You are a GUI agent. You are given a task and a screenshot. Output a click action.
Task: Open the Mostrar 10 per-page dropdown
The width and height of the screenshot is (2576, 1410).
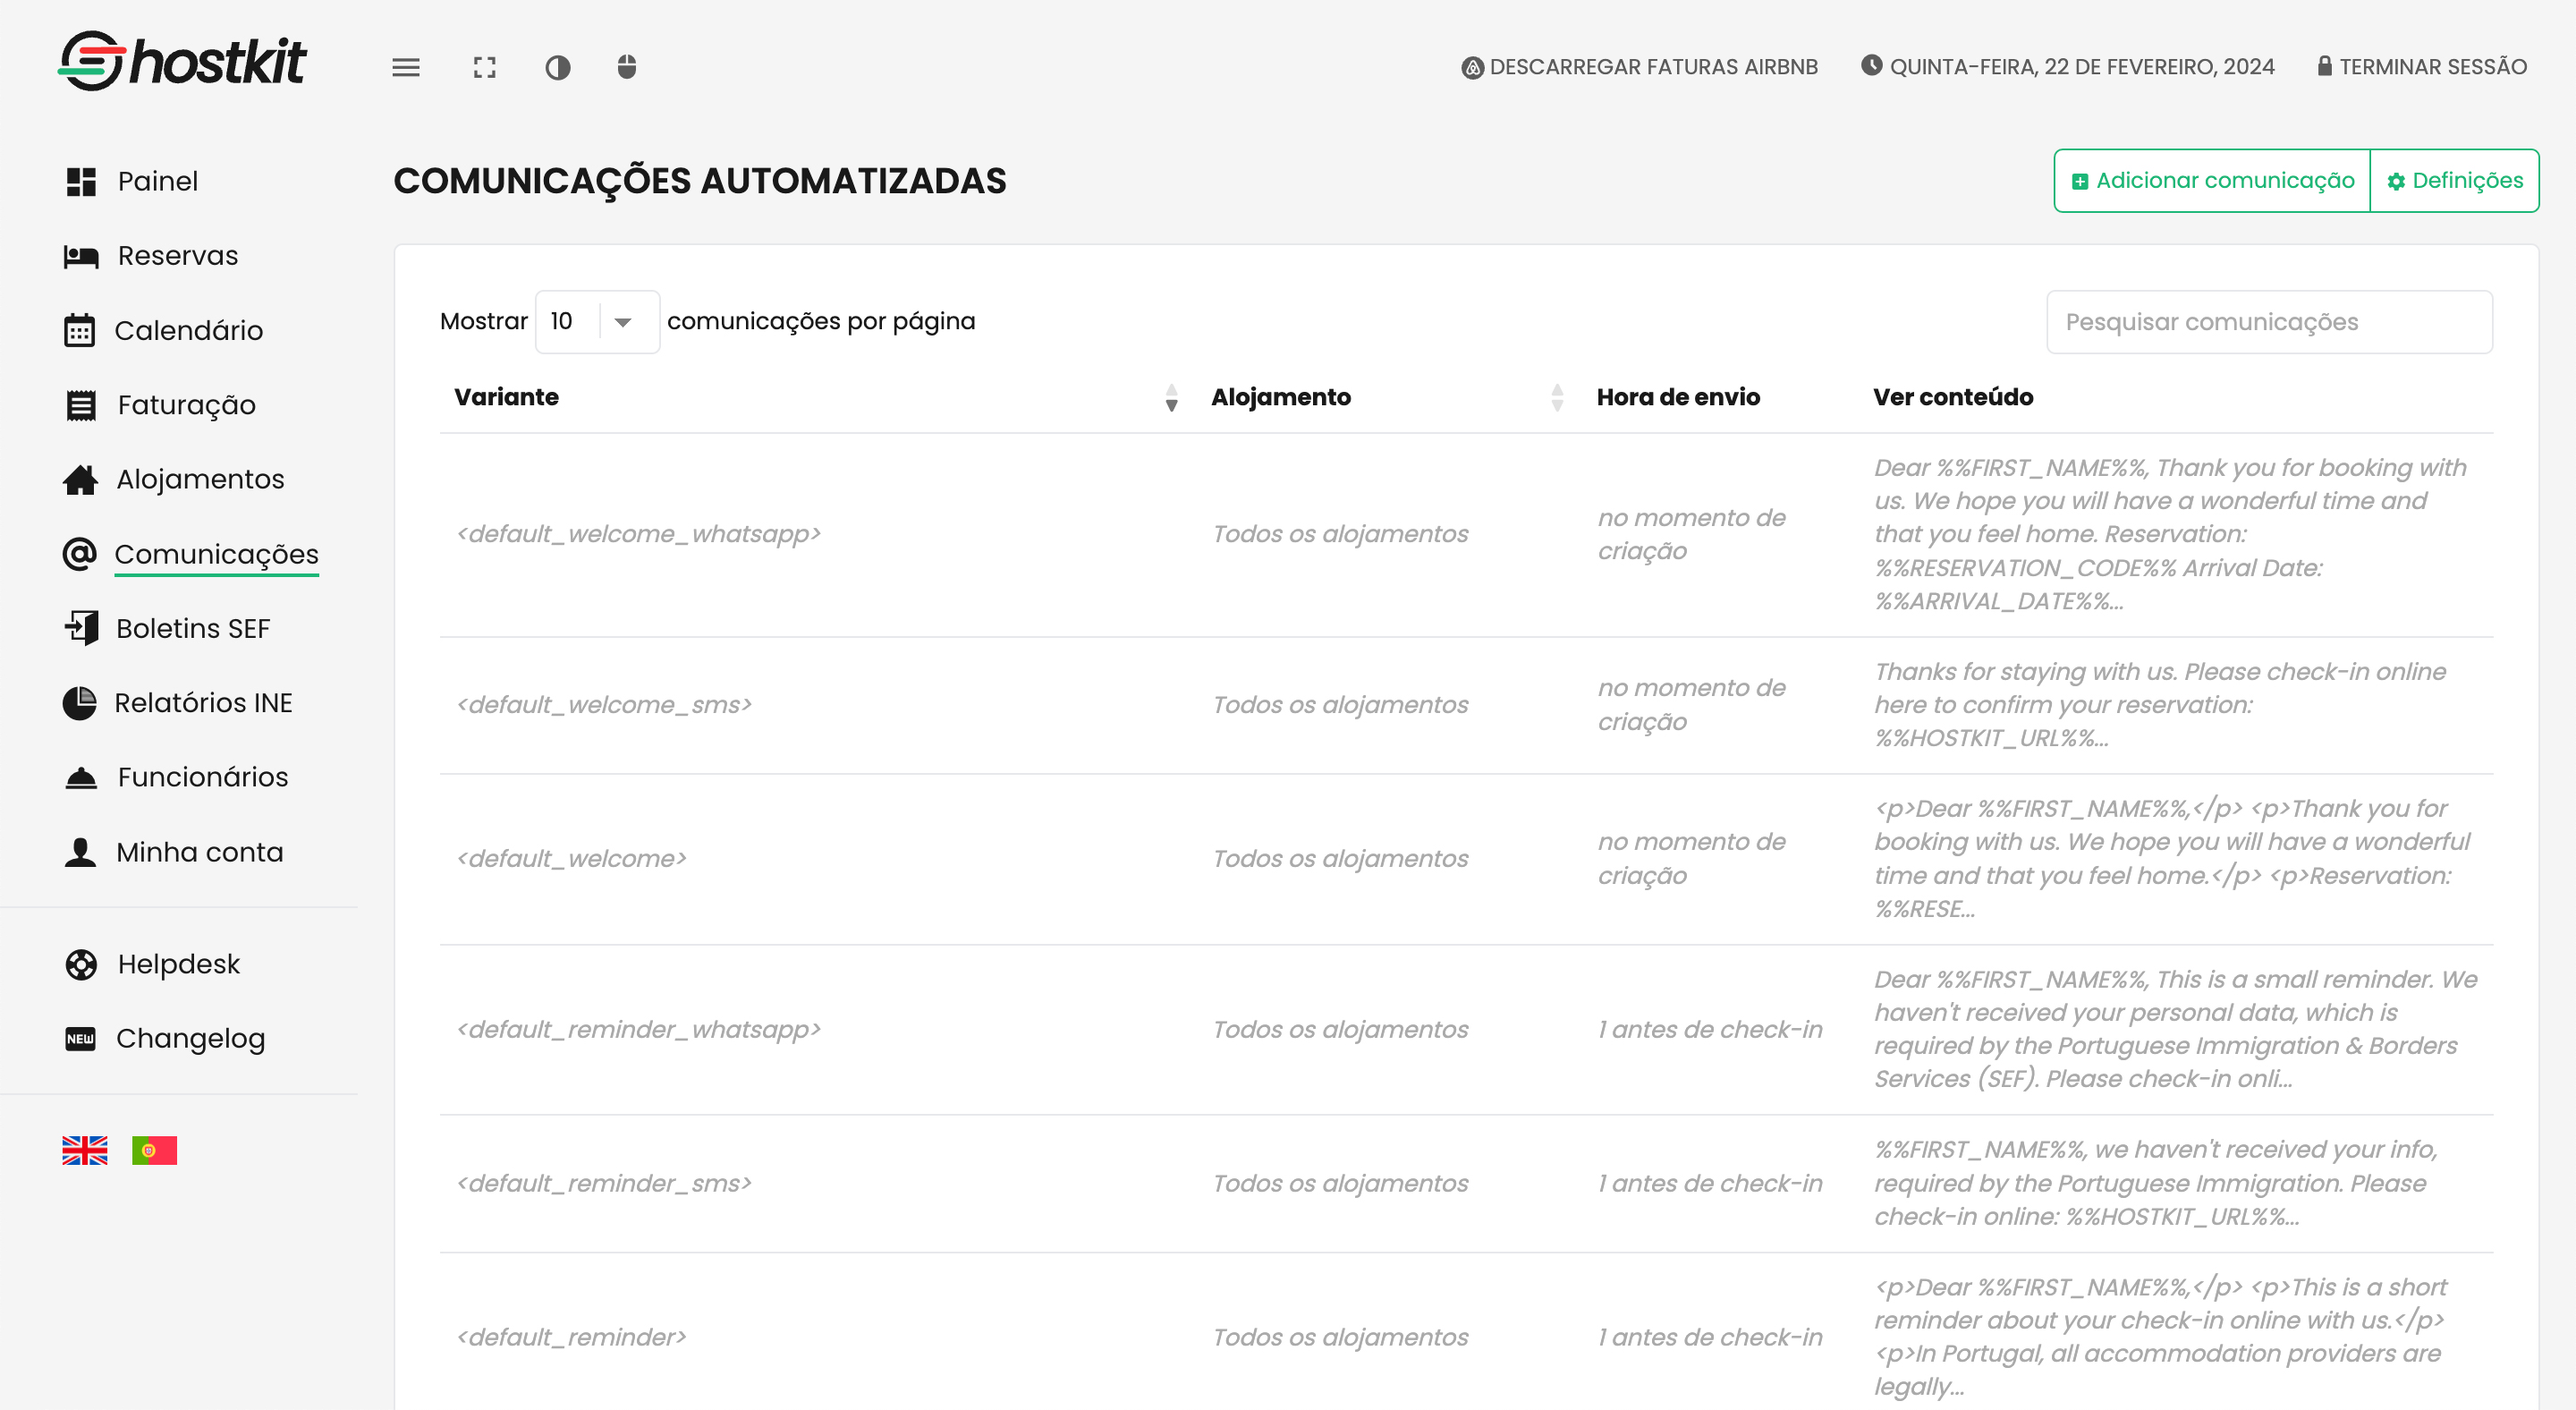point(597,322)
